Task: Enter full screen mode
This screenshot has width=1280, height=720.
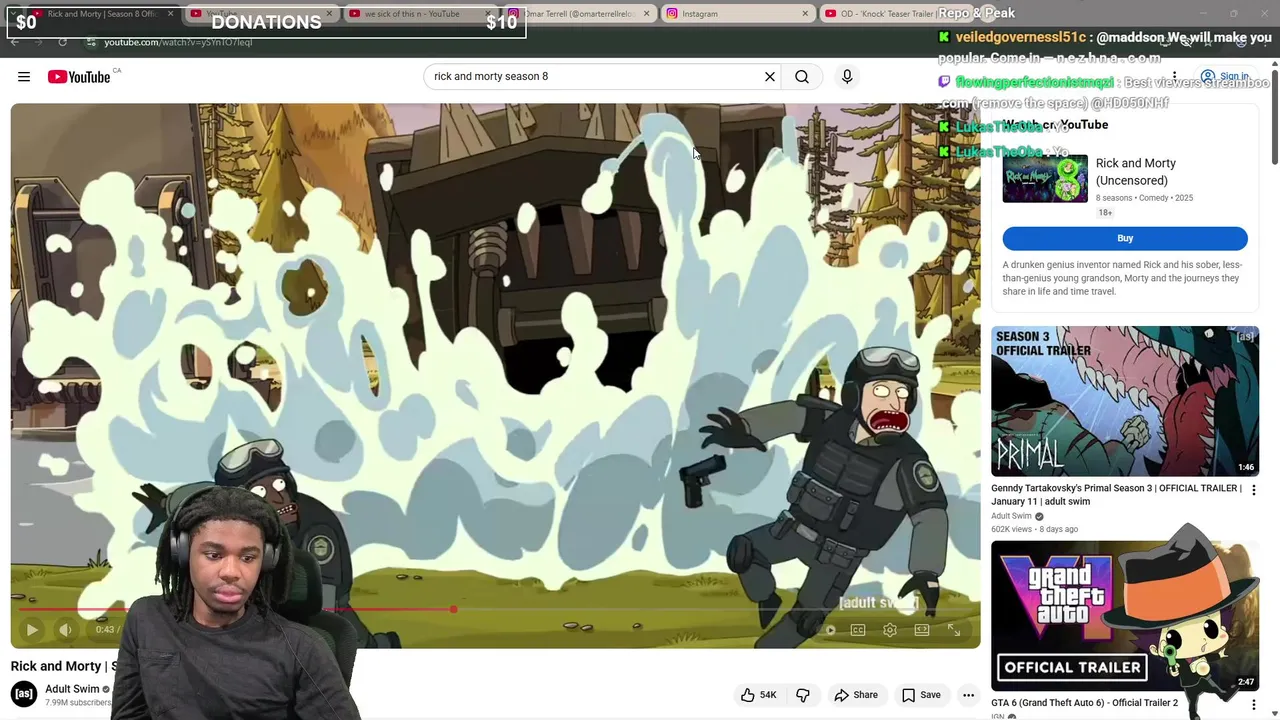Action: click(954, 630)
